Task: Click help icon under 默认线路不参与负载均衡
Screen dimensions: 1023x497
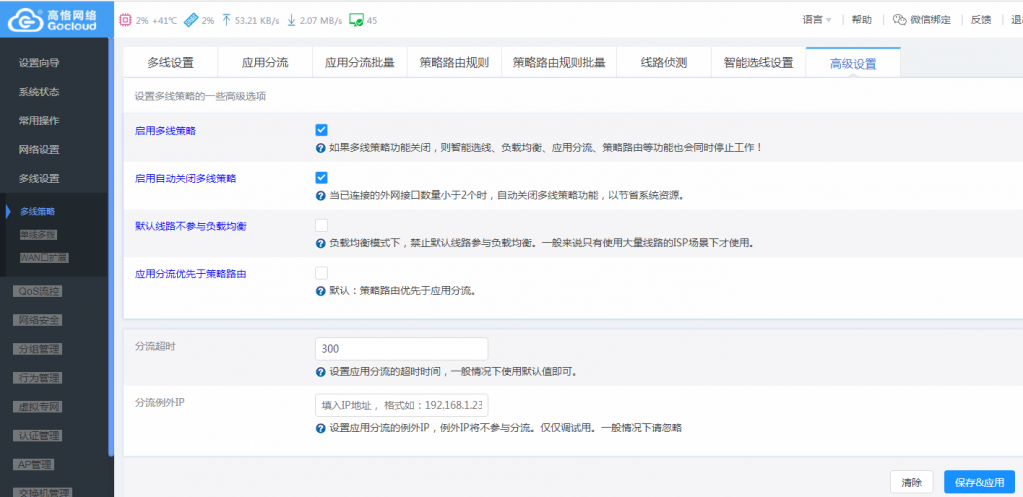Action: (320, 243)
